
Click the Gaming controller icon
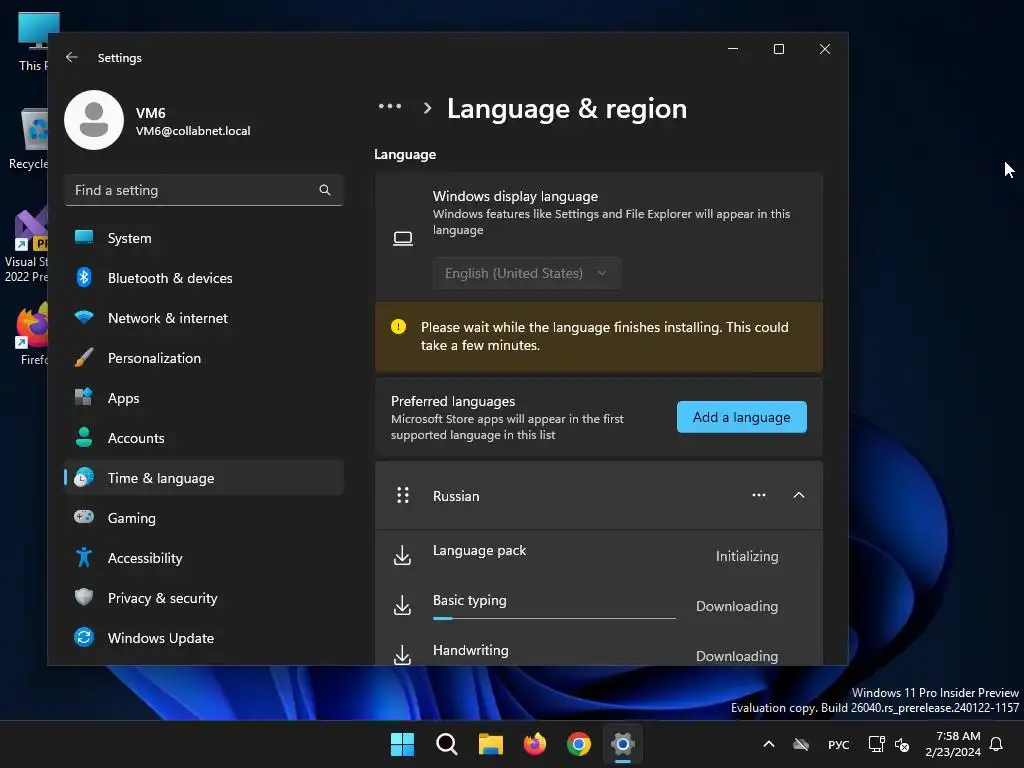pos(84,517)
